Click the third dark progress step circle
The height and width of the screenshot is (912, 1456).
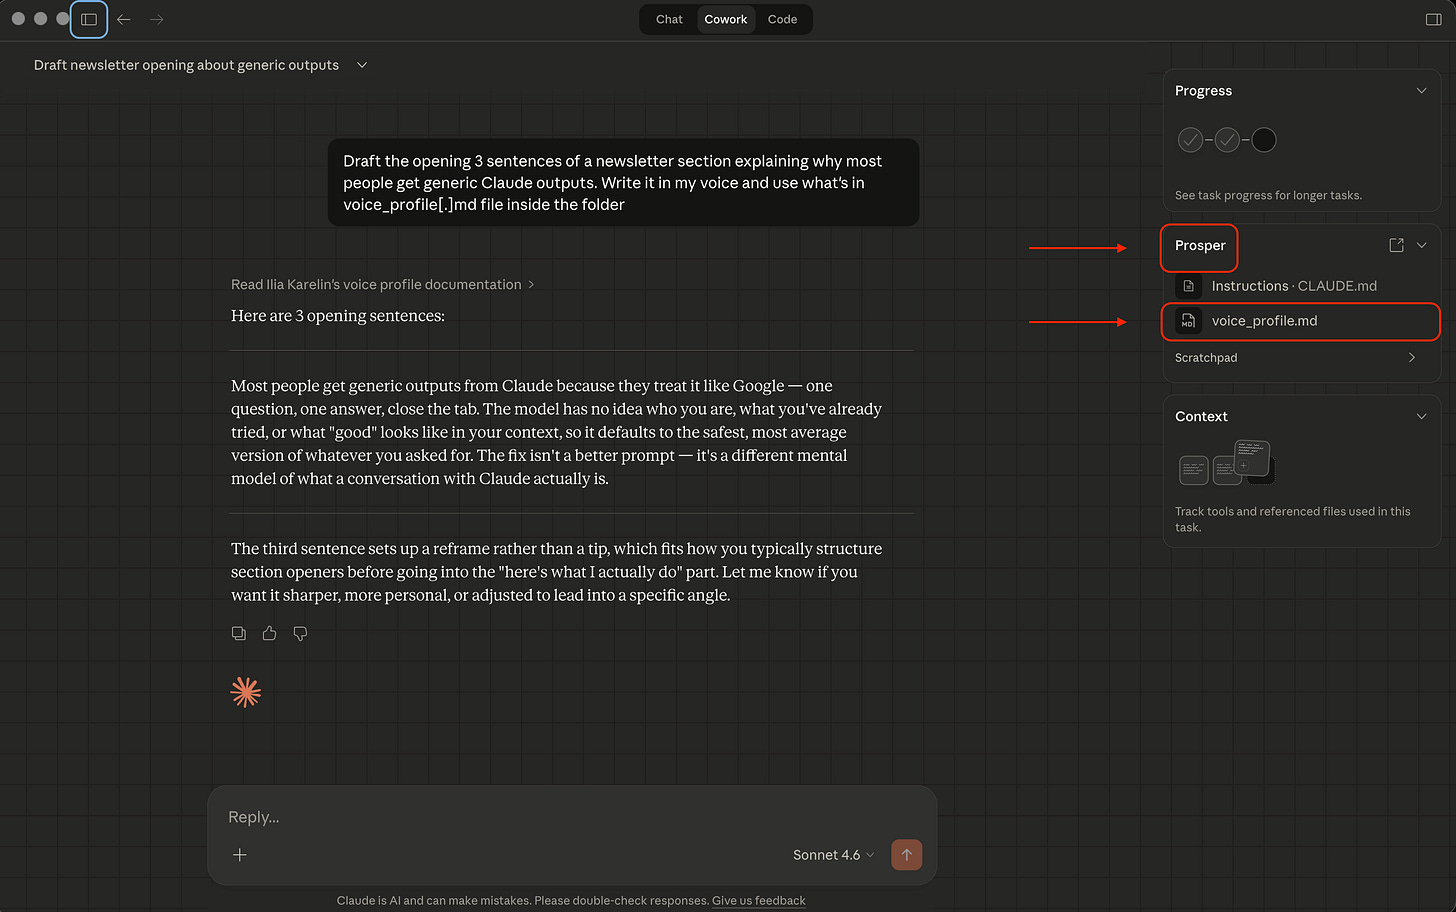click(1264, 140)
